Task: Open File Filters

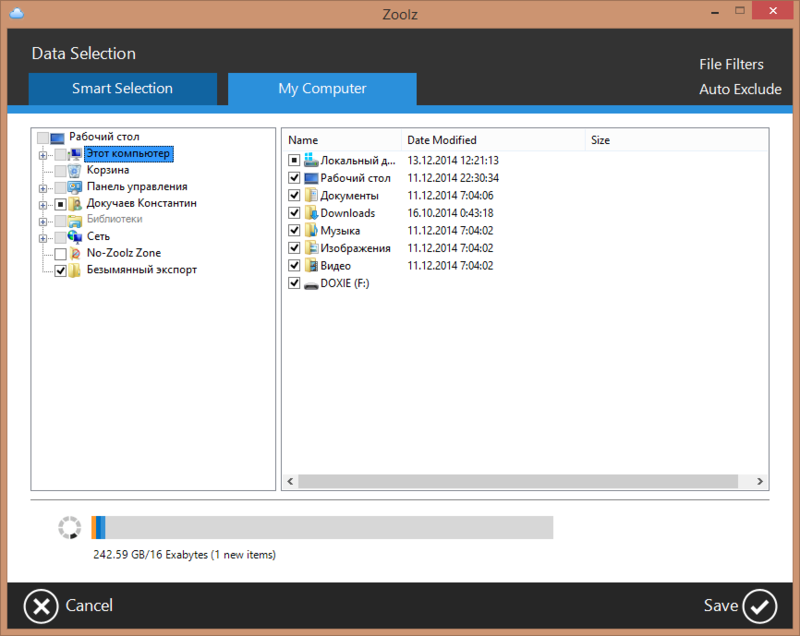Action: (731, 64)
